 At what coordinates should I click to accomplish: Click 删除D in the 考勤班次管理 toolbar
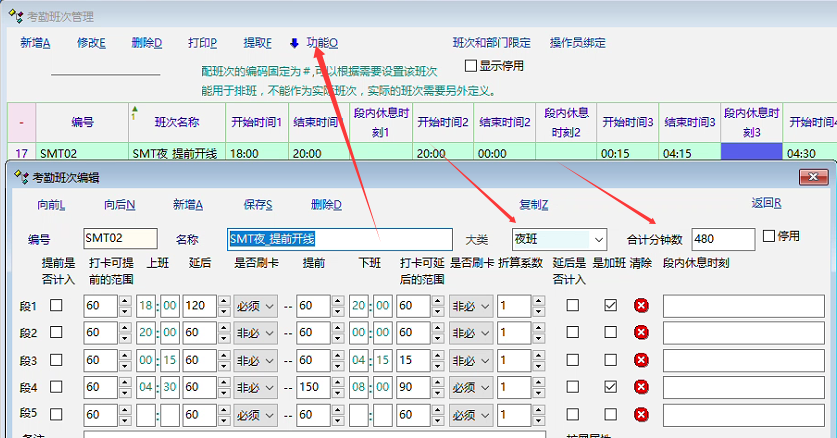(x=147, y=43)
